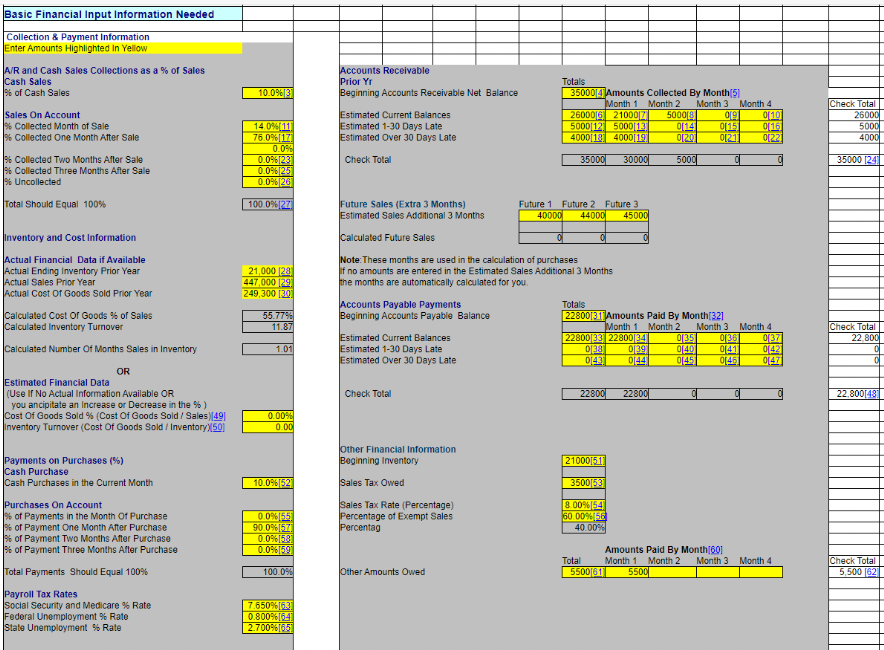The width and height of the screenshot is (884, 650).
Task: Open footnote [52] for Cash Purchases in Current Month
Action: [286, 483]
